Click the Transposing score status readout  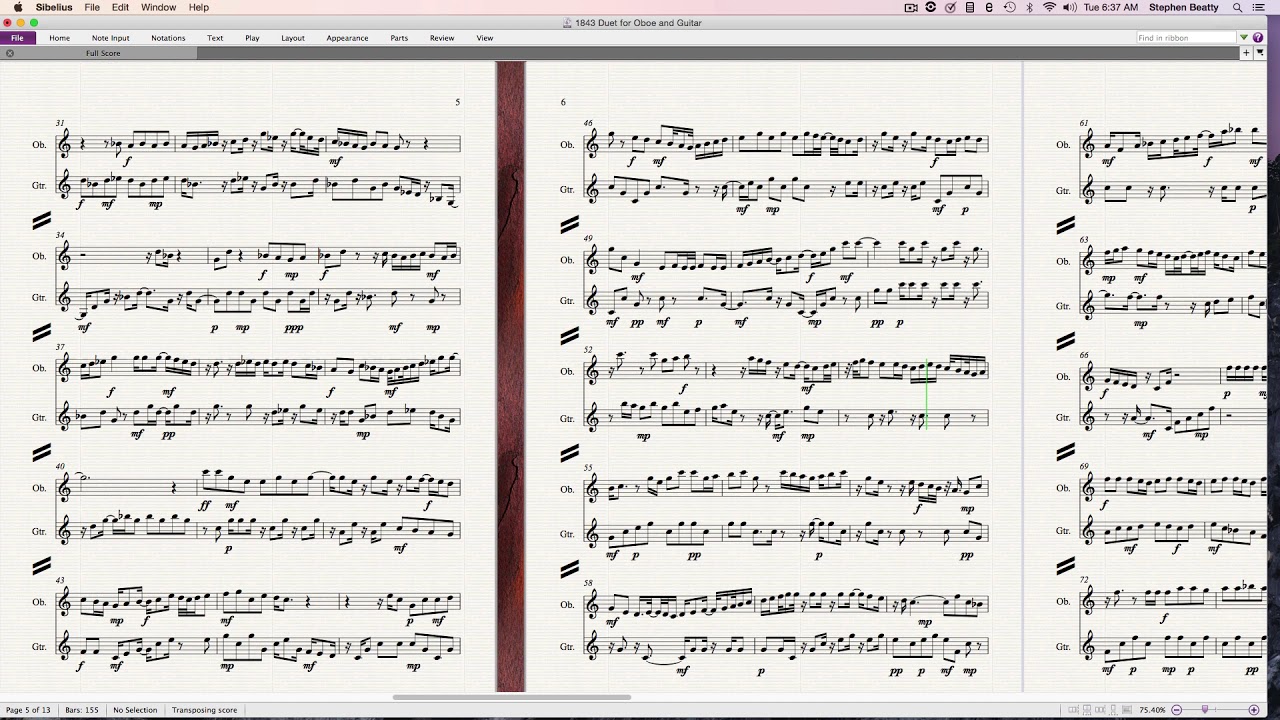click(204, 710)
